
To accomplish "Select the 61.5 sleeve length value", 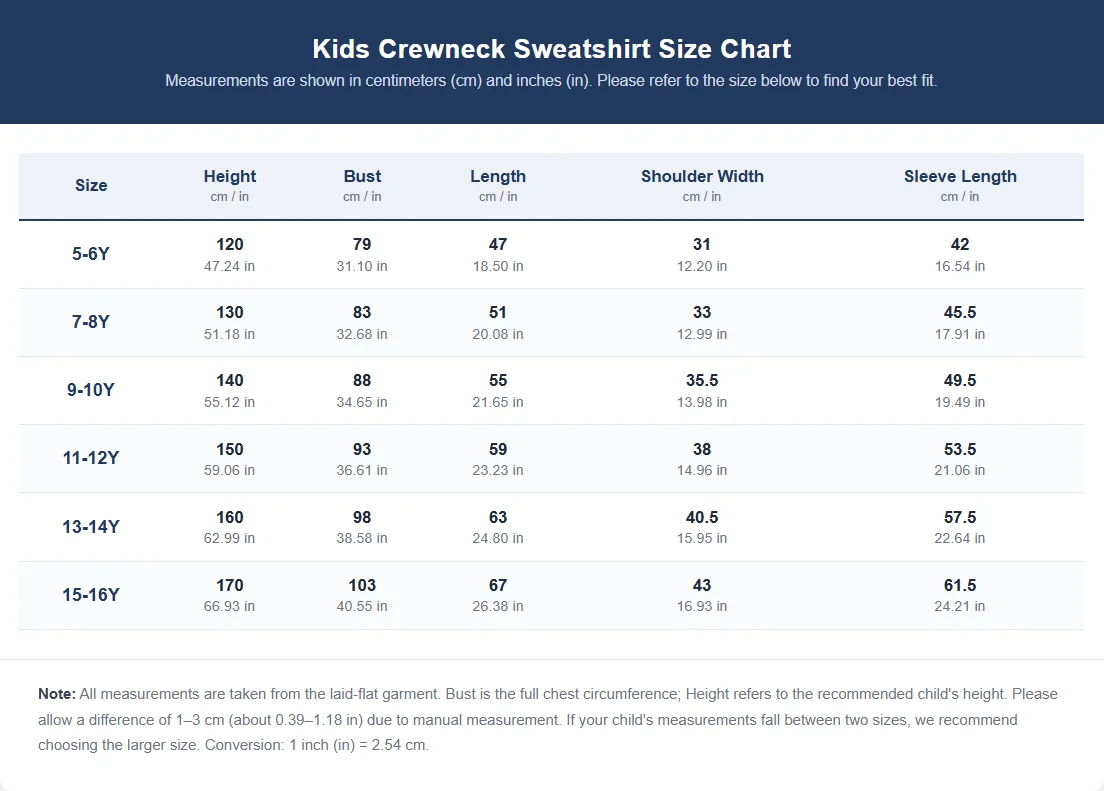I will click(960, 585).
